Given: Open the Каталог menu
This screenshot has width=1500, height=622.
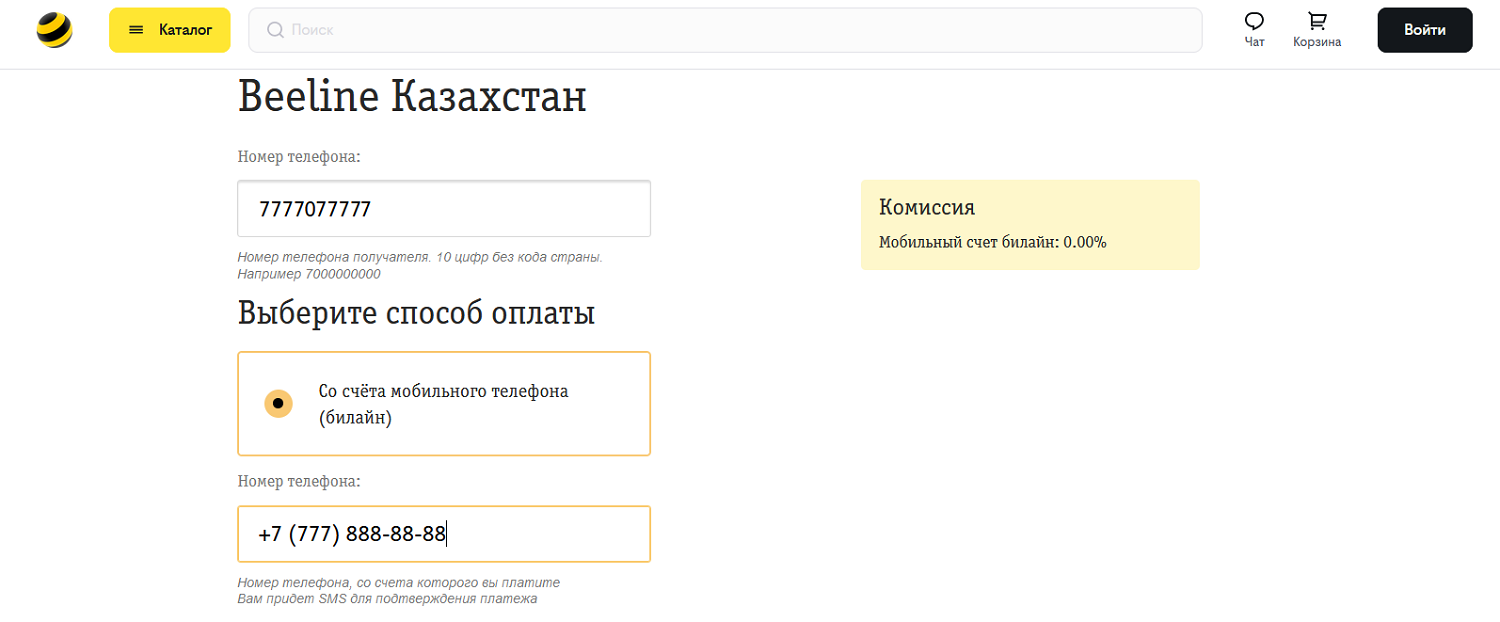Looking at the screenshot, I should point(170,30).
